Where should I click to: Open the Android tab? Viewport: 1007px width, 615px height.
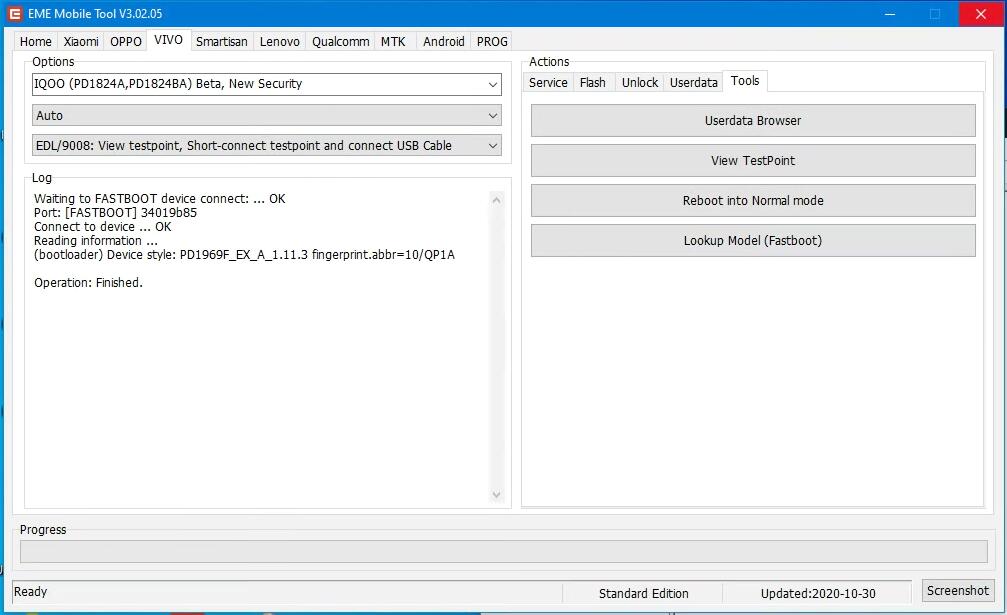[x=443, y=42]
